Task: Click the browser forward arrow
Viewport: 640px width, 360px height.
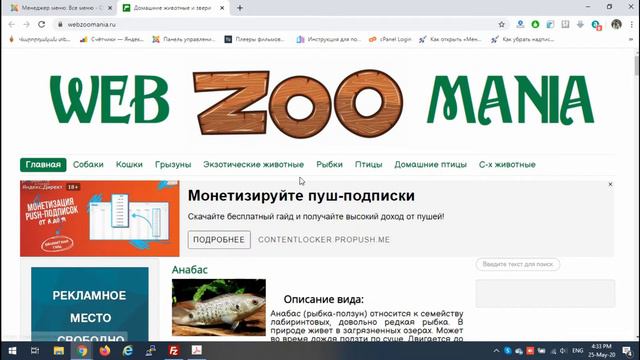Action: 27,24
